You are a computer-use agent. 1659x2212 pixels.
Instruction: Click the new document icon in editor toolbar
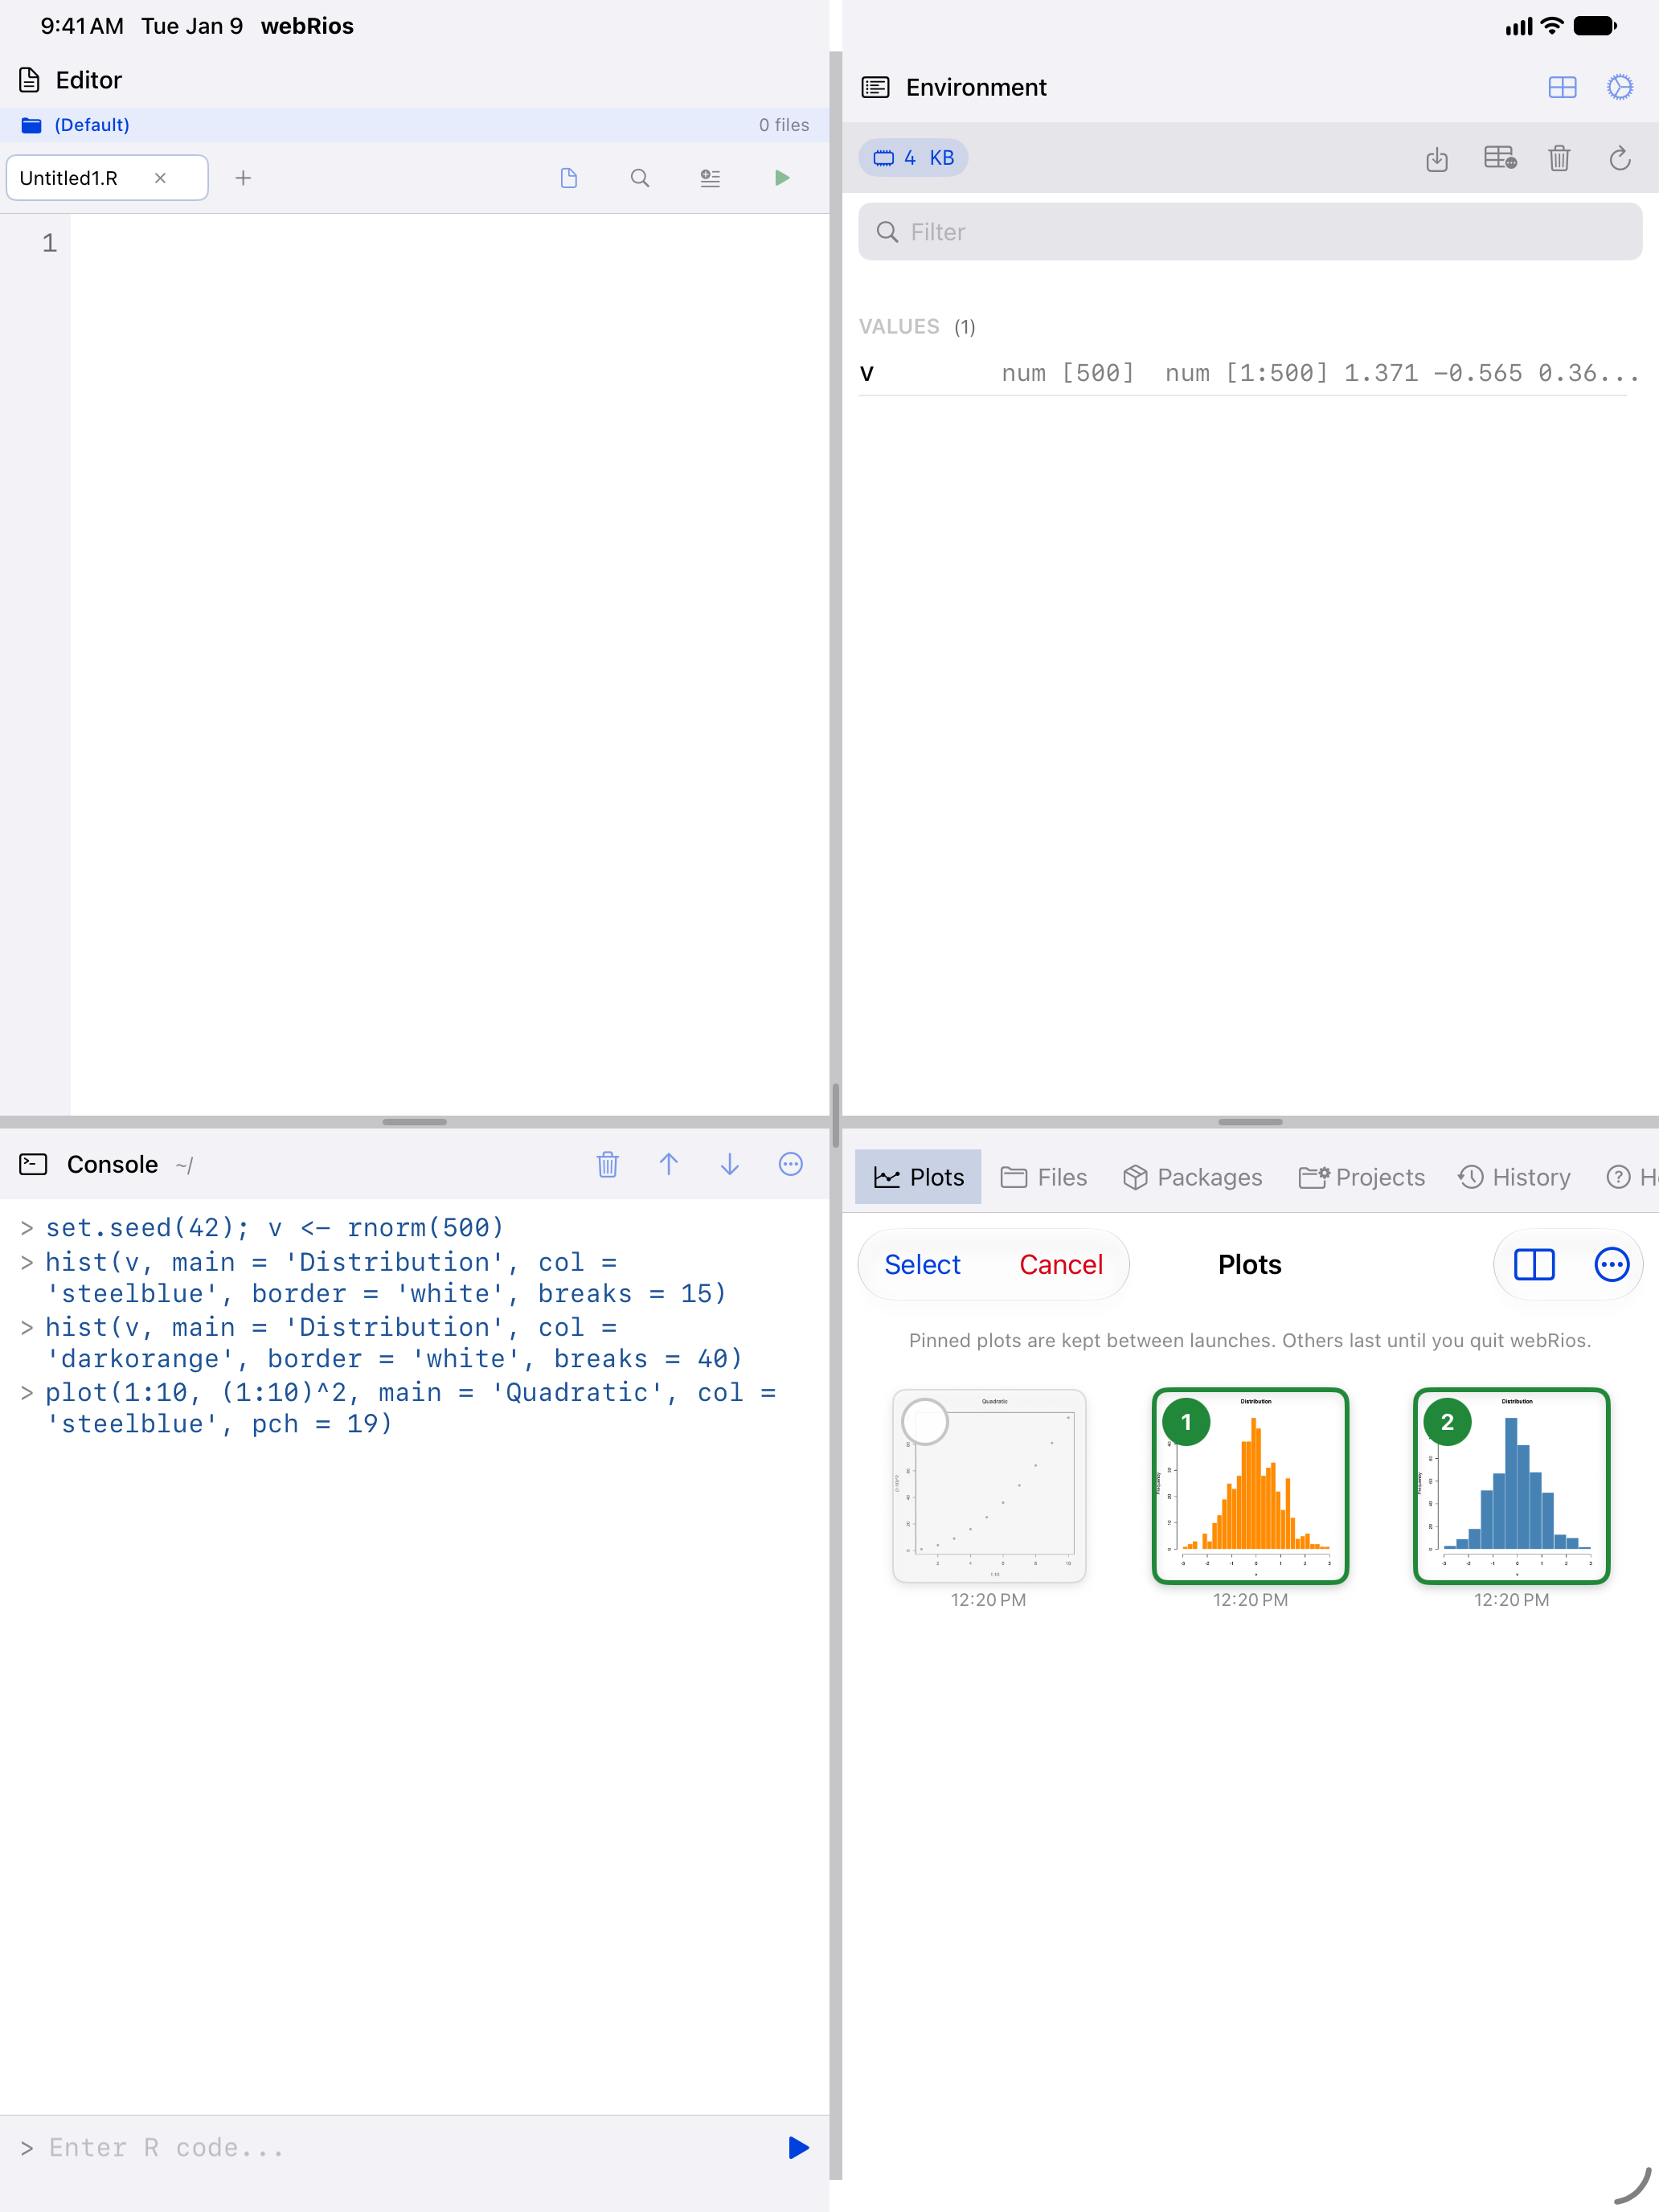click(x=569, y=178)
